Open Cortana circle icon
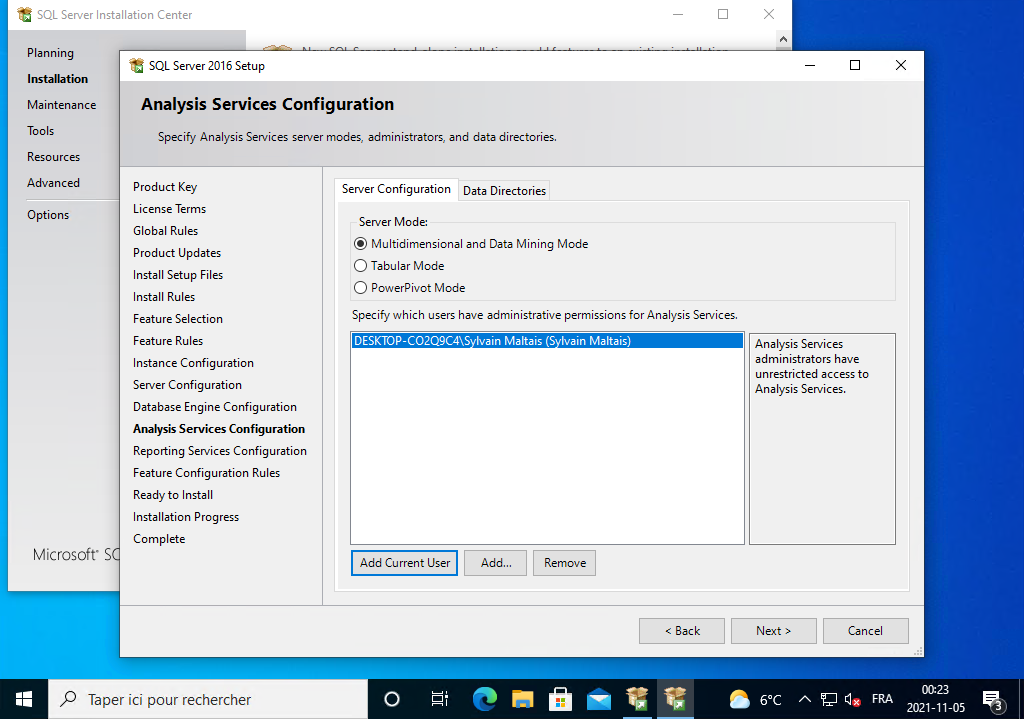The height and width of the screenshot is (719, 1024). tap(392, 699)
